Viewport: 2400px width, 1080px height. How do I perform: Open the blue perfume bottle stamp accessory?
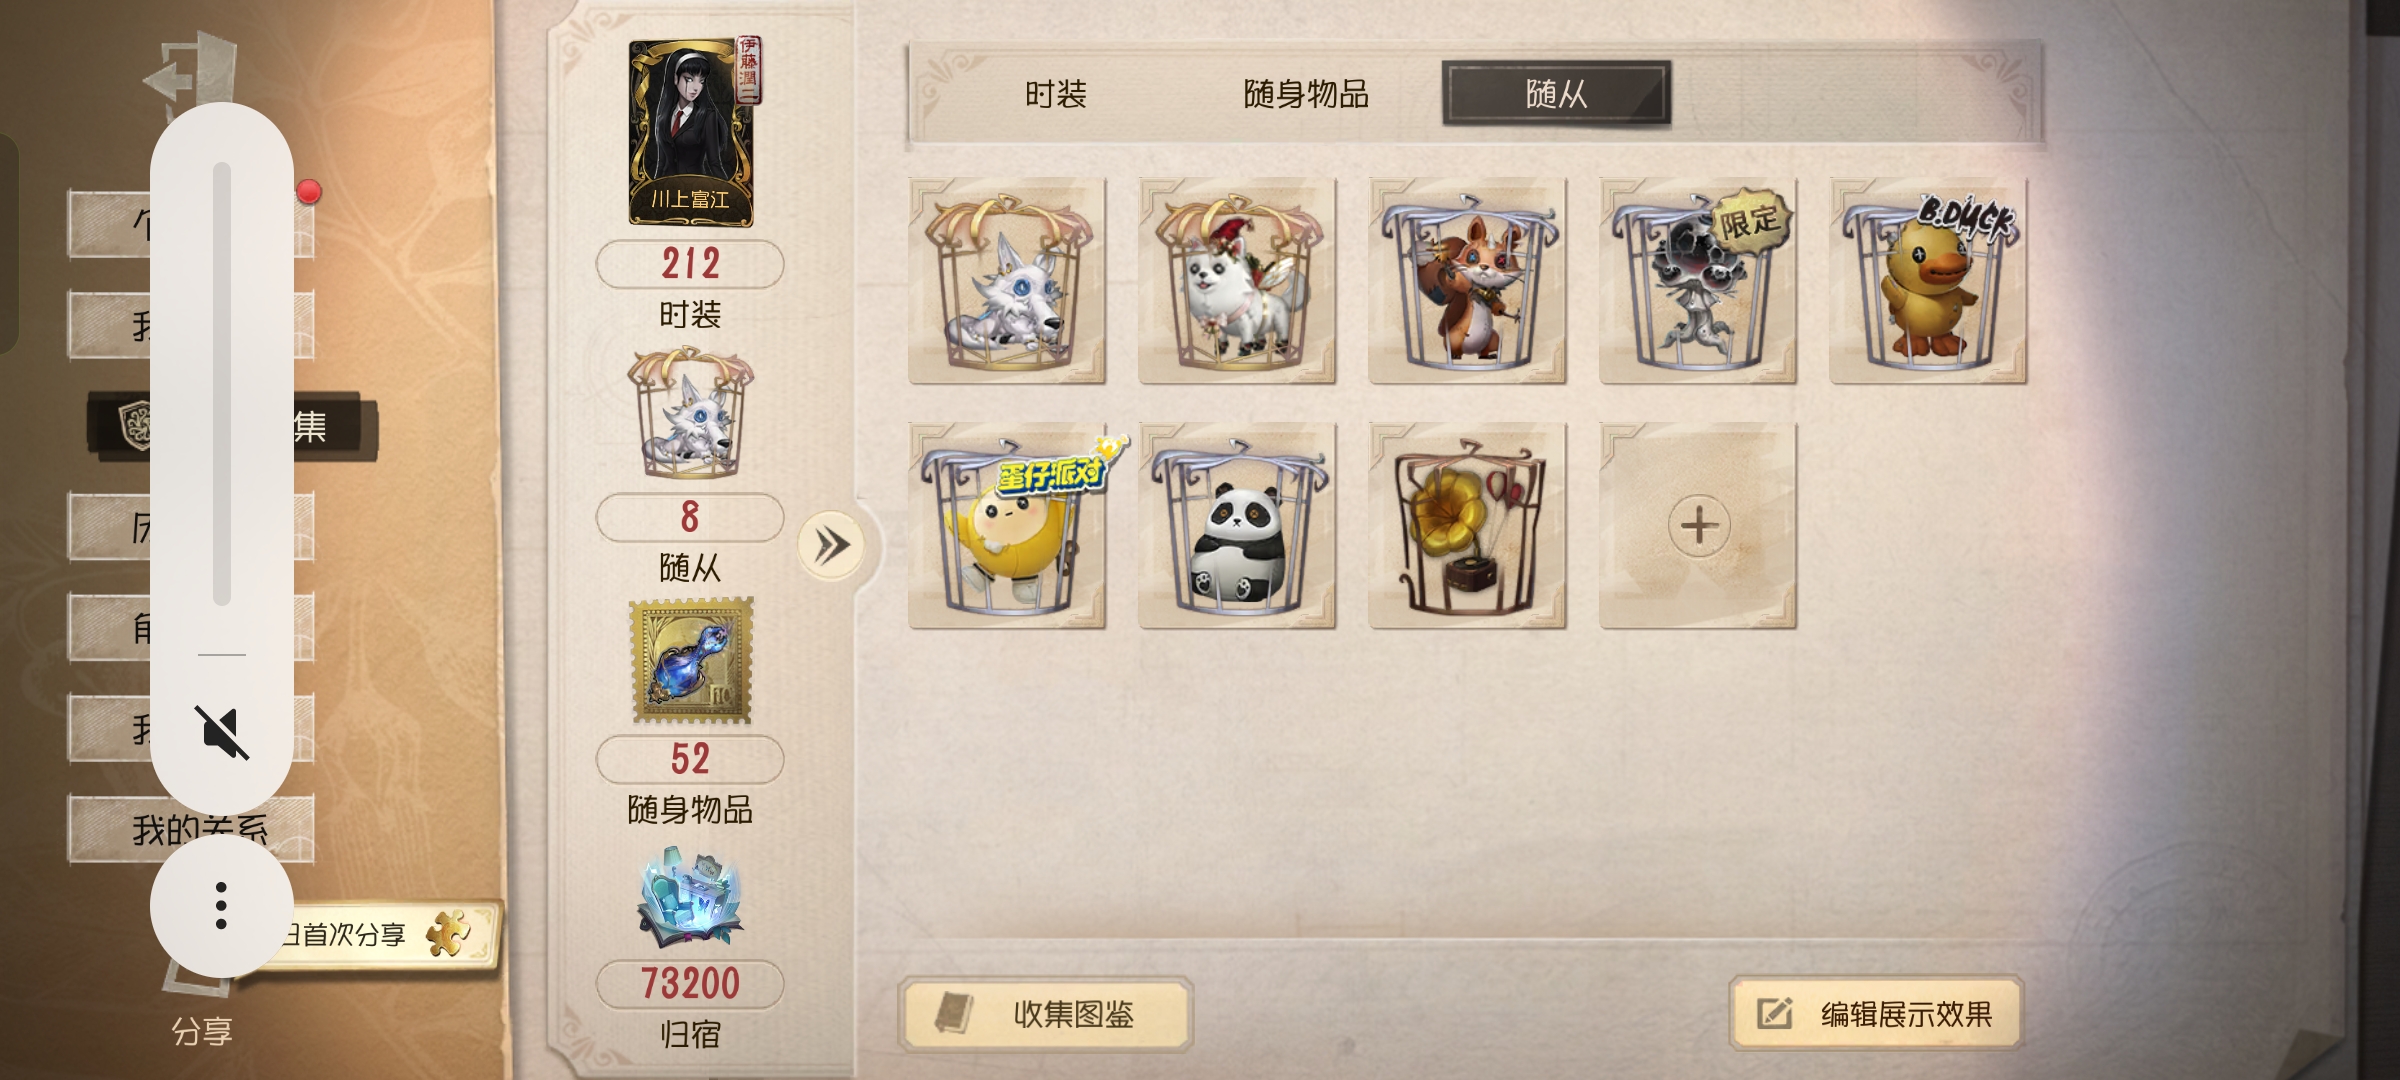pyautogui.click(x=690, y=660)
